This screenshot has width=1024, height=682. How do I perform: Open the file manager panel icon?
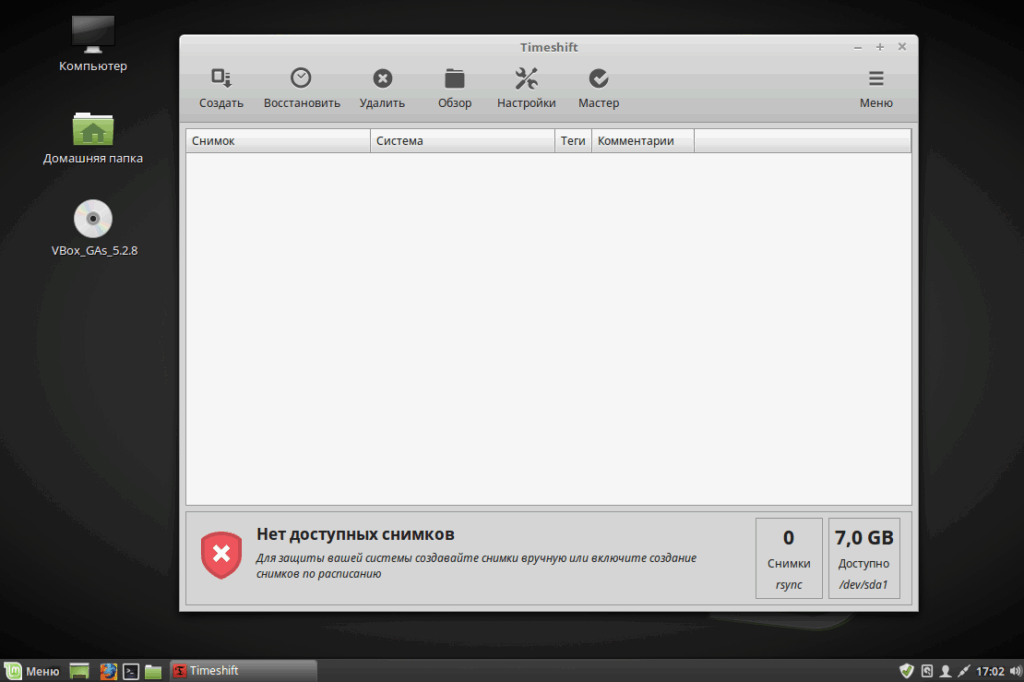(x=153, y=671)
